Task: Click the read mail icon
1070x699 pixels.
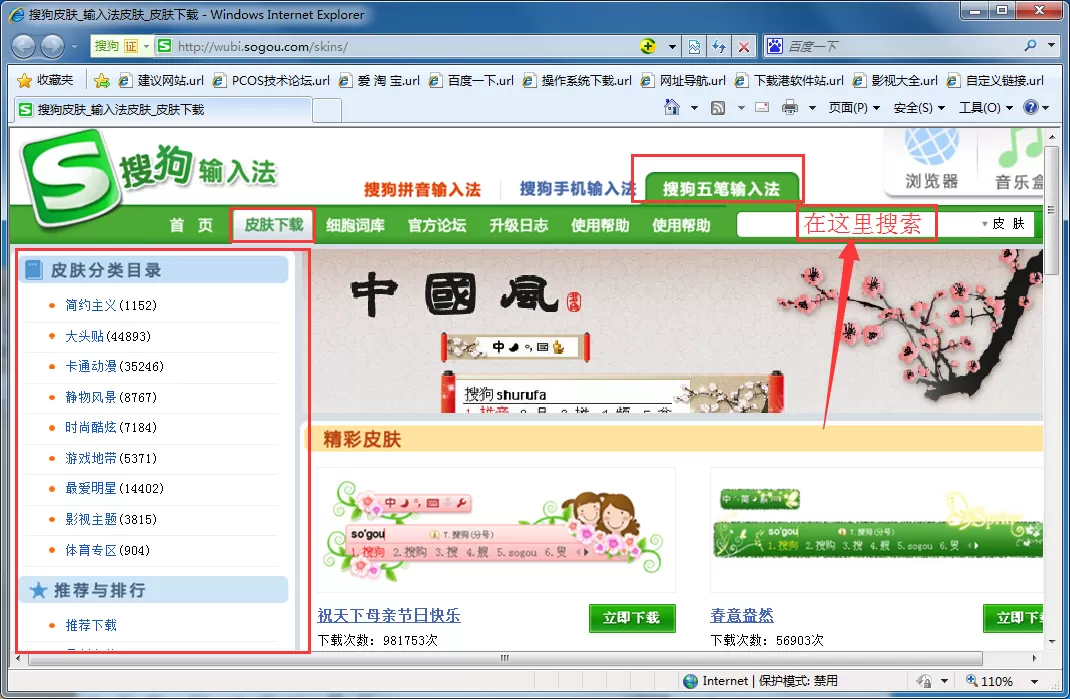Action: [x=762, y=108]
